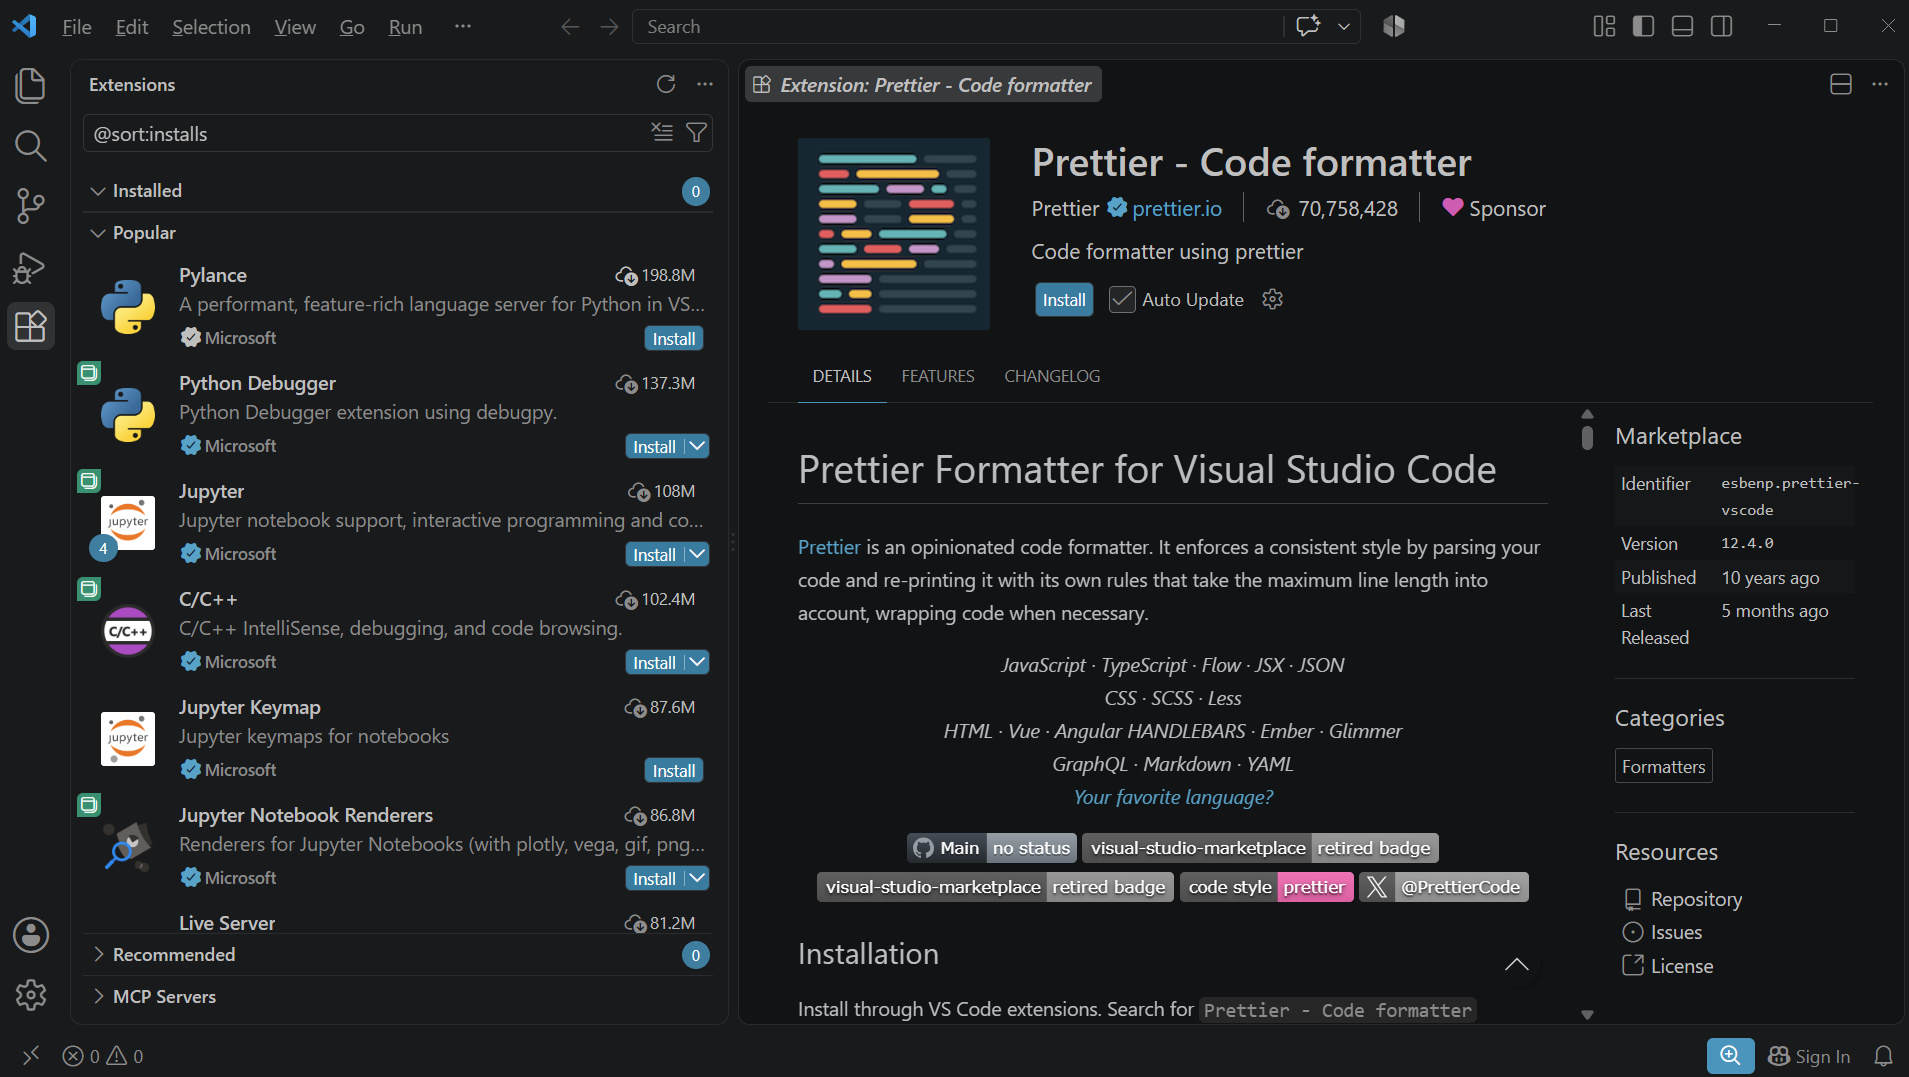Open the Explorer view in activity bar

[31, 85]
